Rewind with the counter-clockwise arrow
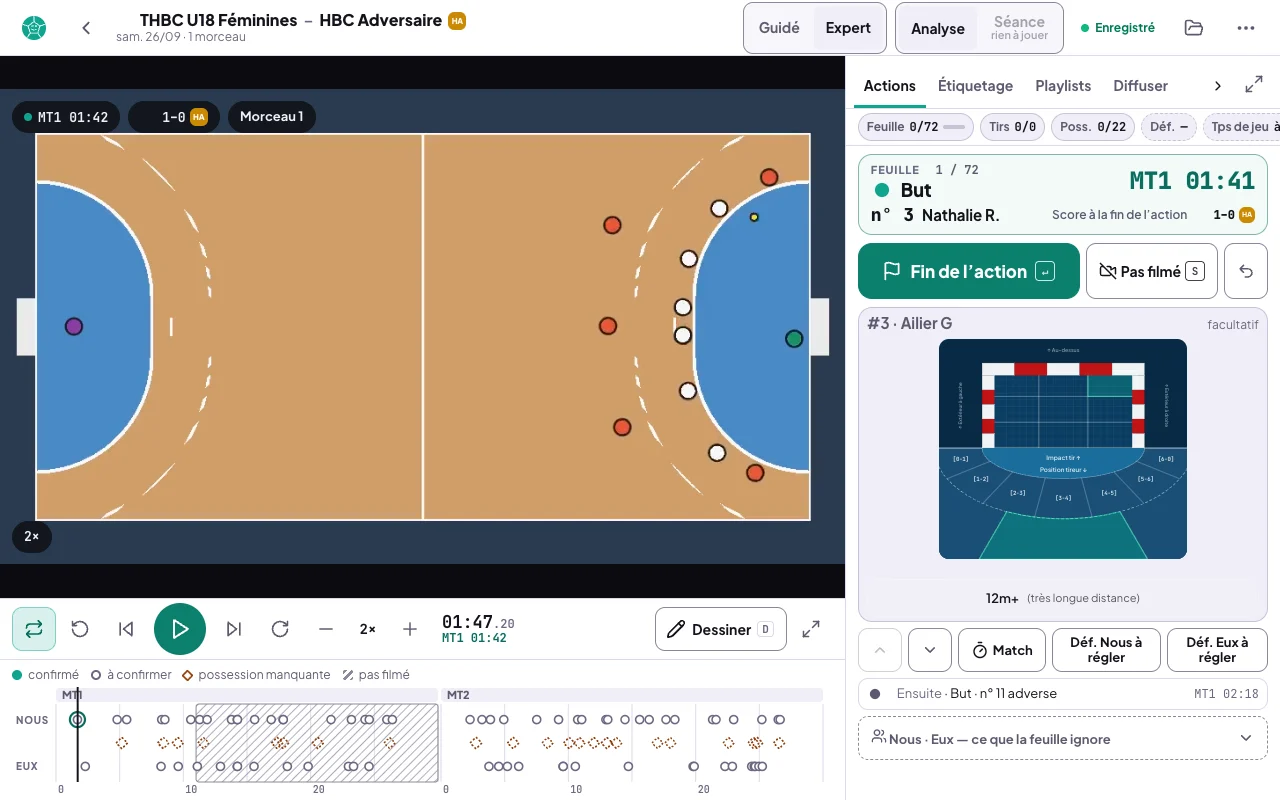This screenshot has height=800, width=1280. (80, 629)
